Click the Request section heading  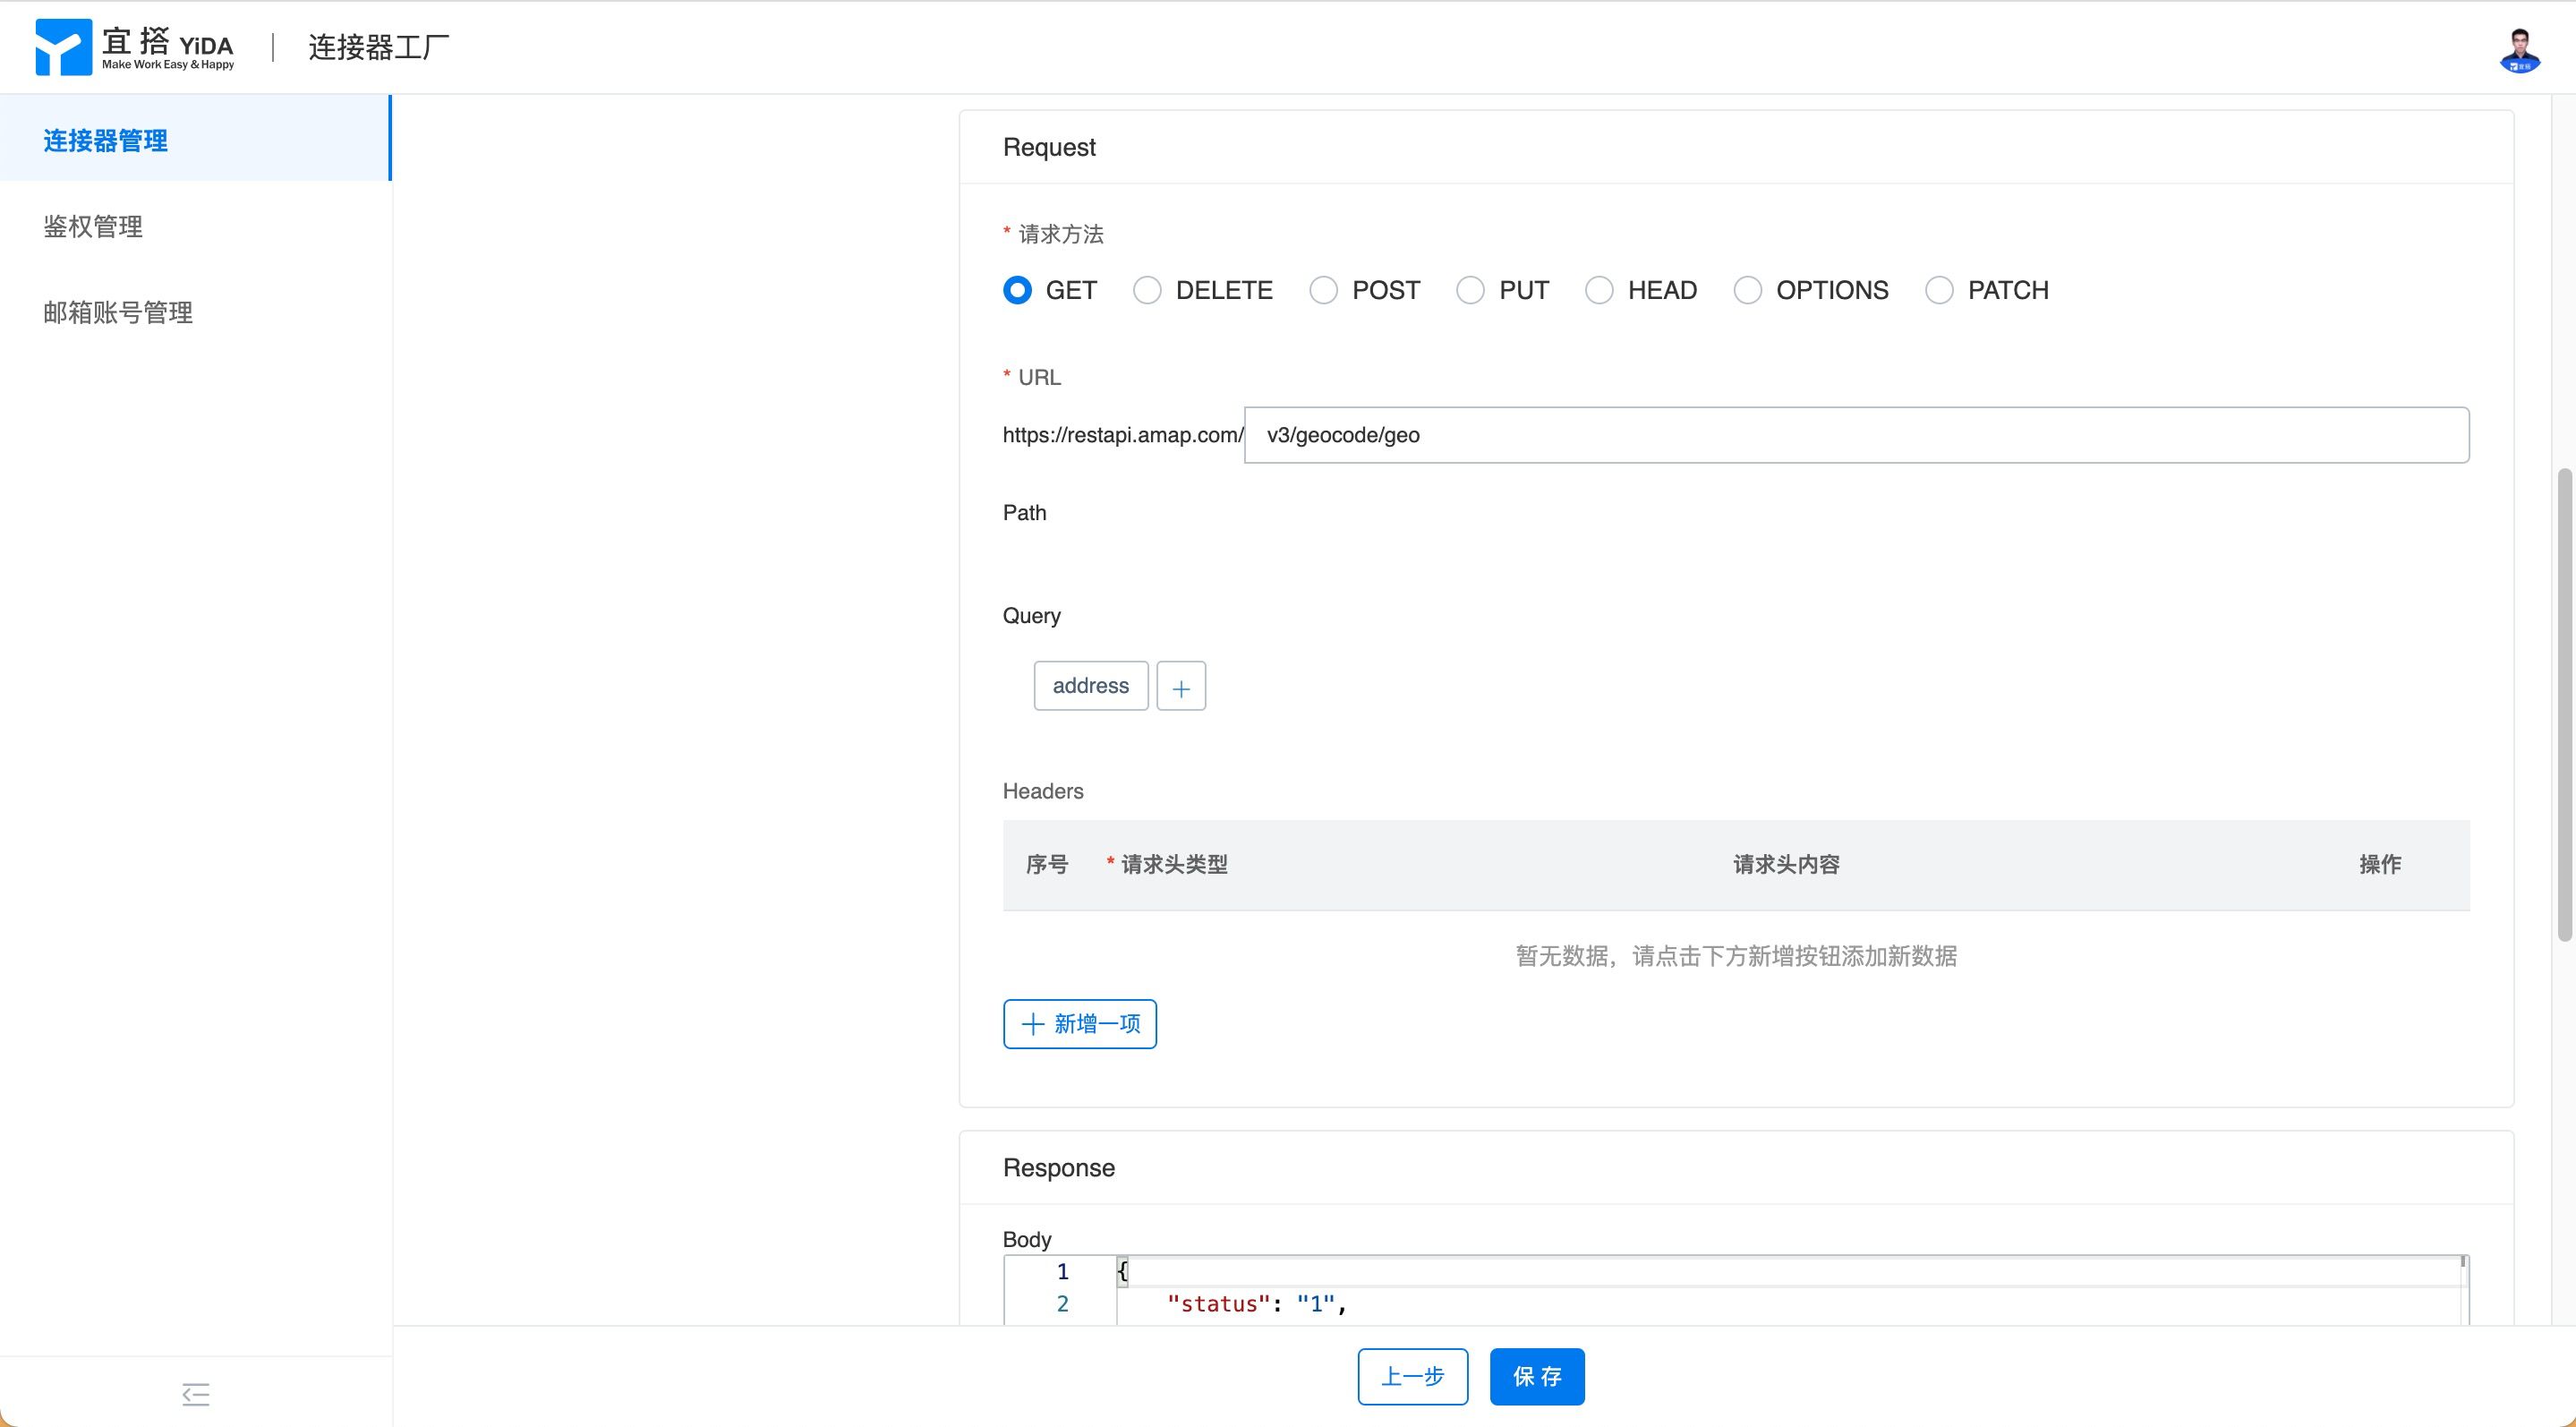pyautogui.click(x=1049, y=147)
